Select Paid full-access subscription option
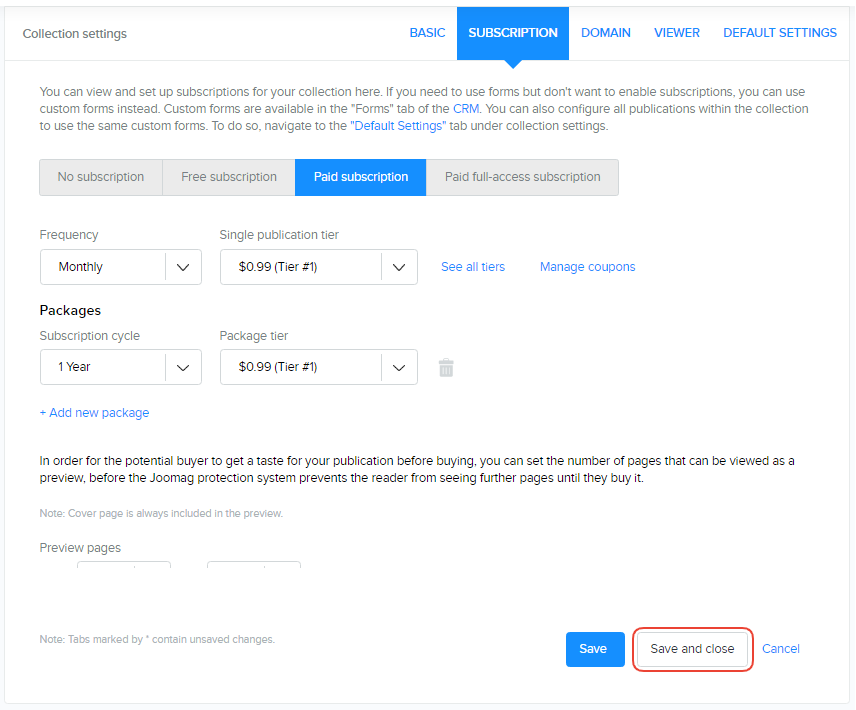 click(x=522, y=177)
